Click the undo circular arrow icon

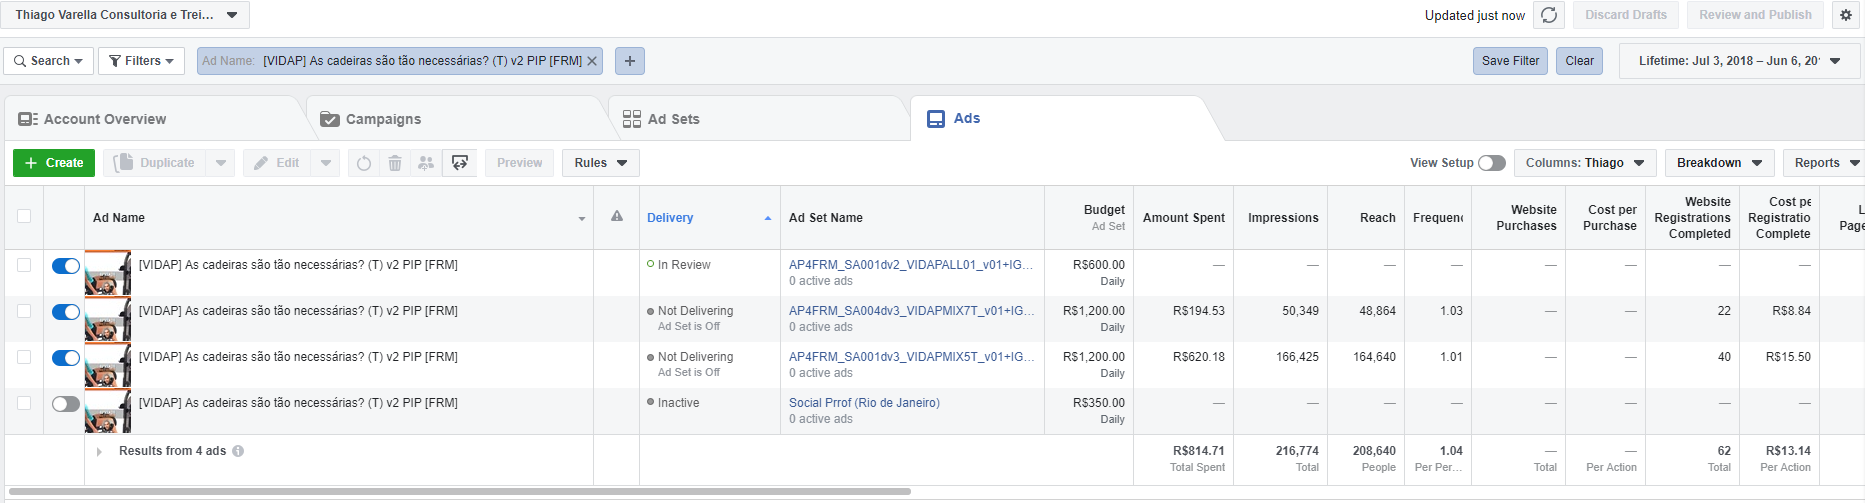click(x=364, y=163)
